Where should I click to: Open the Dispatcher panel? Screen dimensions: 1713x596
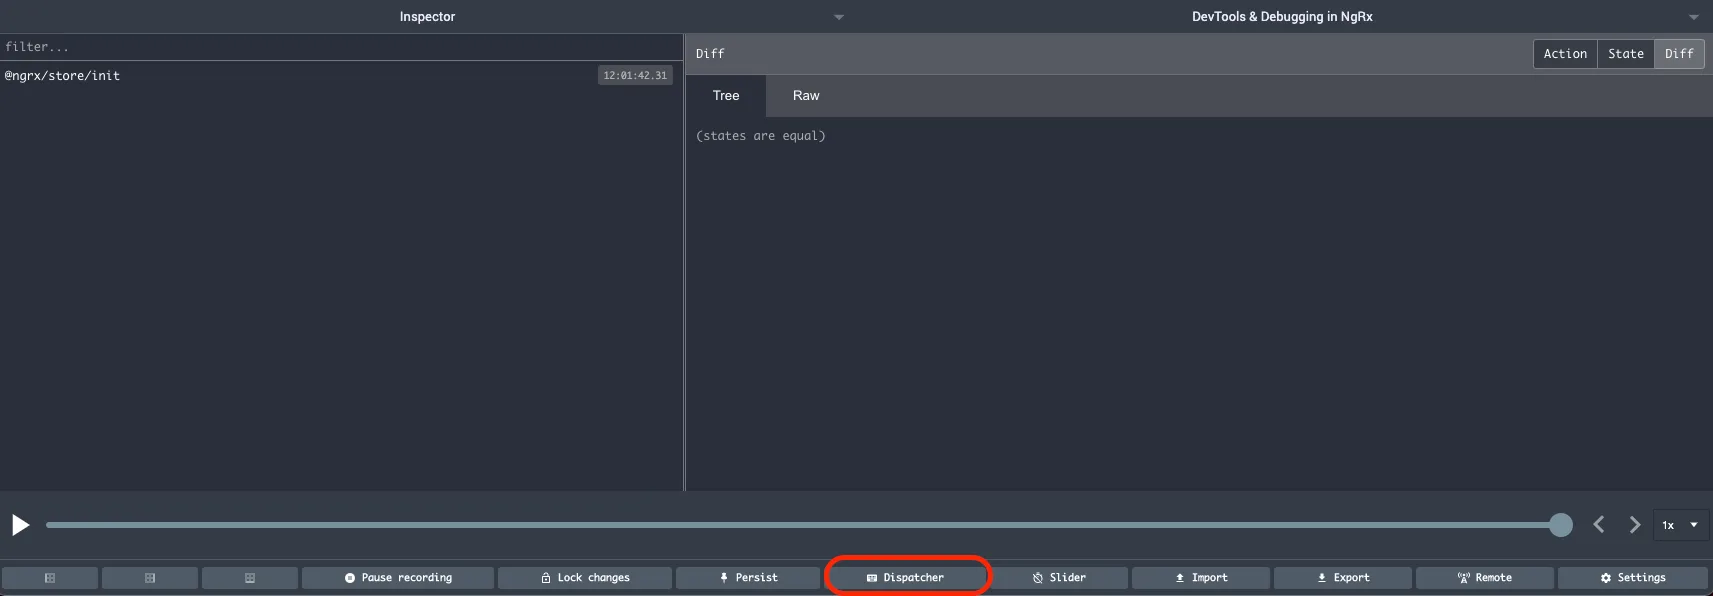pyautogui.click(x=906, y=578)
